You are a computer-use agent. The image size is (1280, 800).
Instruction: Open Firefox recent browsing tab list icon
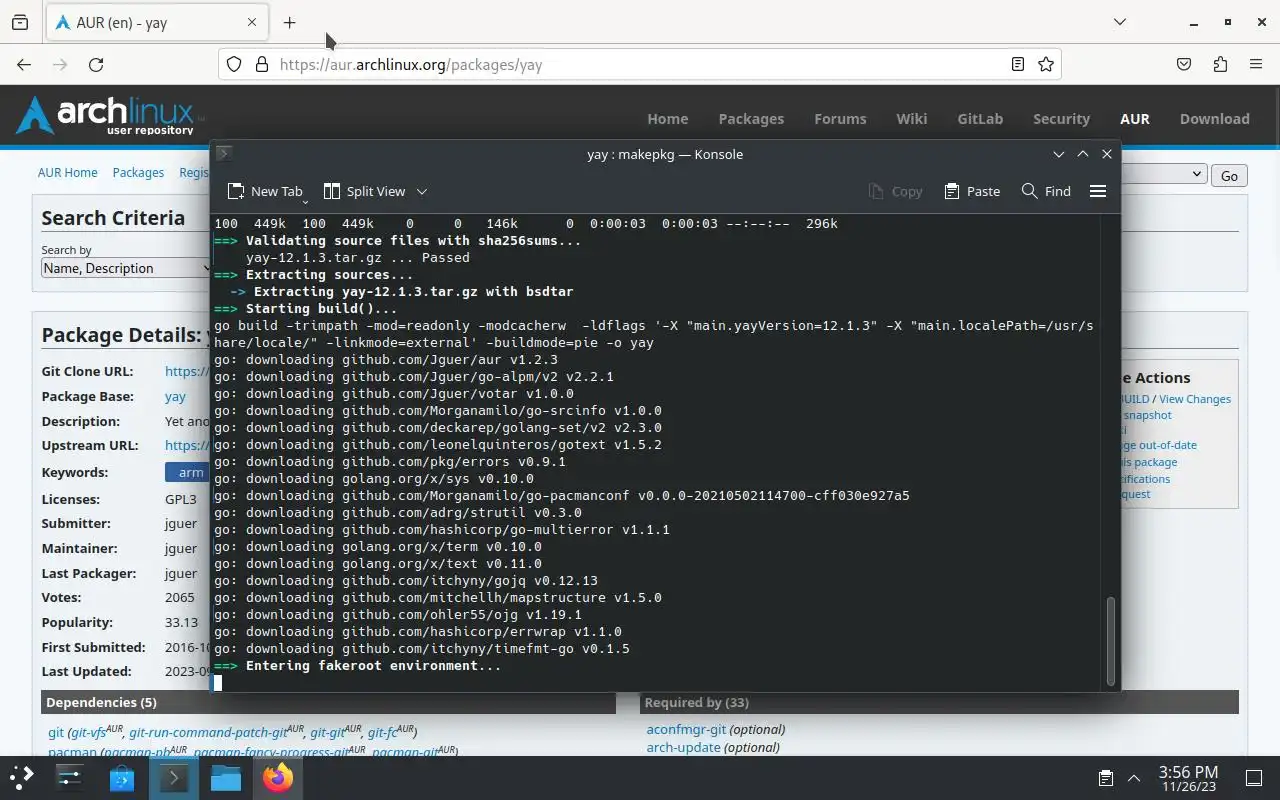20,22
